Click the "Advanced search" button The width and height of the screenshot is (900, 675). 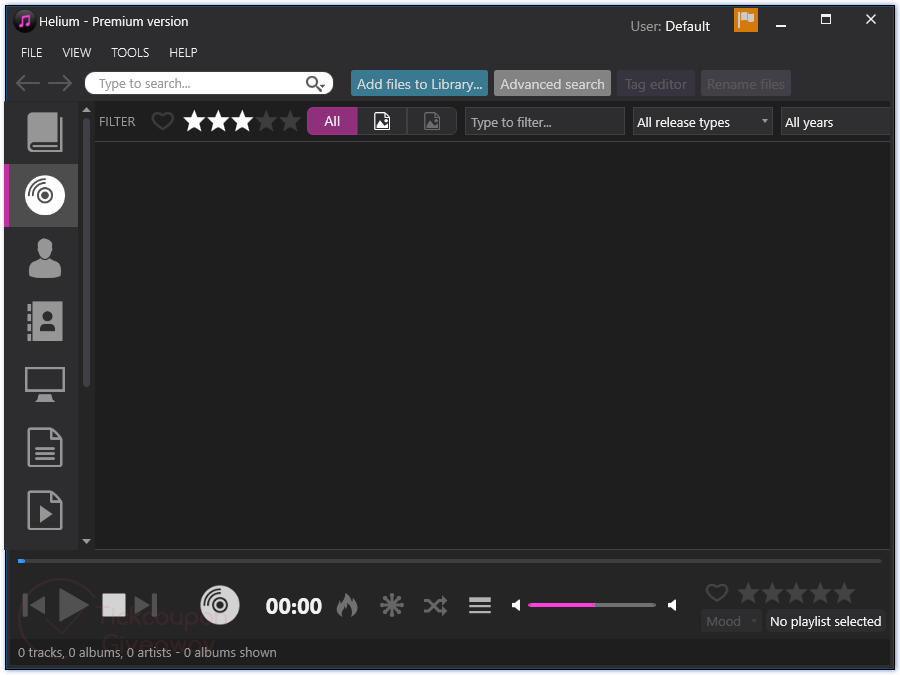click(552, 84)
